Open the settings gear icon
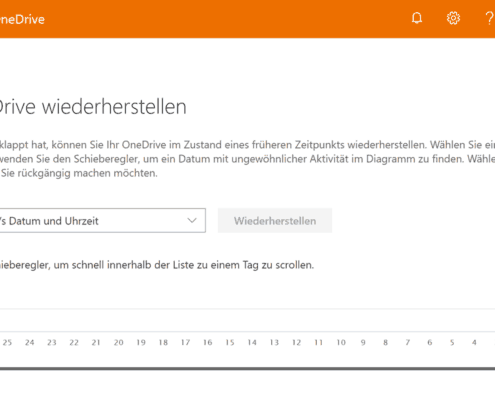The image size is (495, 400). (453, 18)
